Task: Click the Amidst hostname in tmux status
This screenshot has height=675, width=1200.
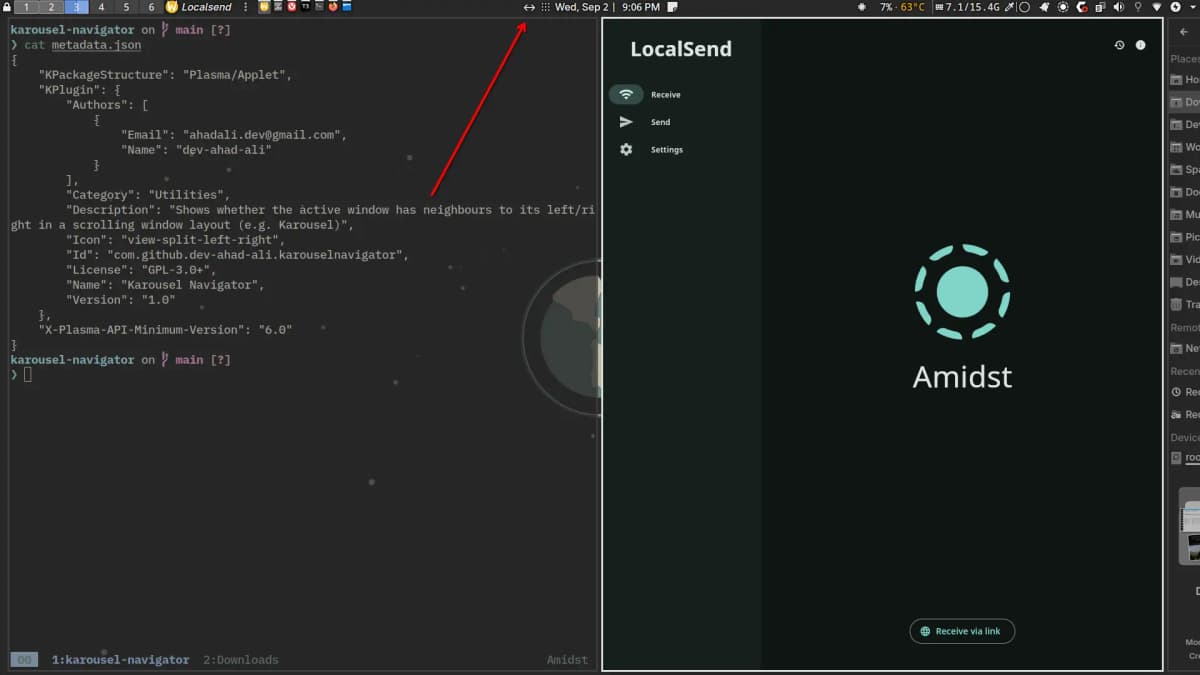Action: 567,660
